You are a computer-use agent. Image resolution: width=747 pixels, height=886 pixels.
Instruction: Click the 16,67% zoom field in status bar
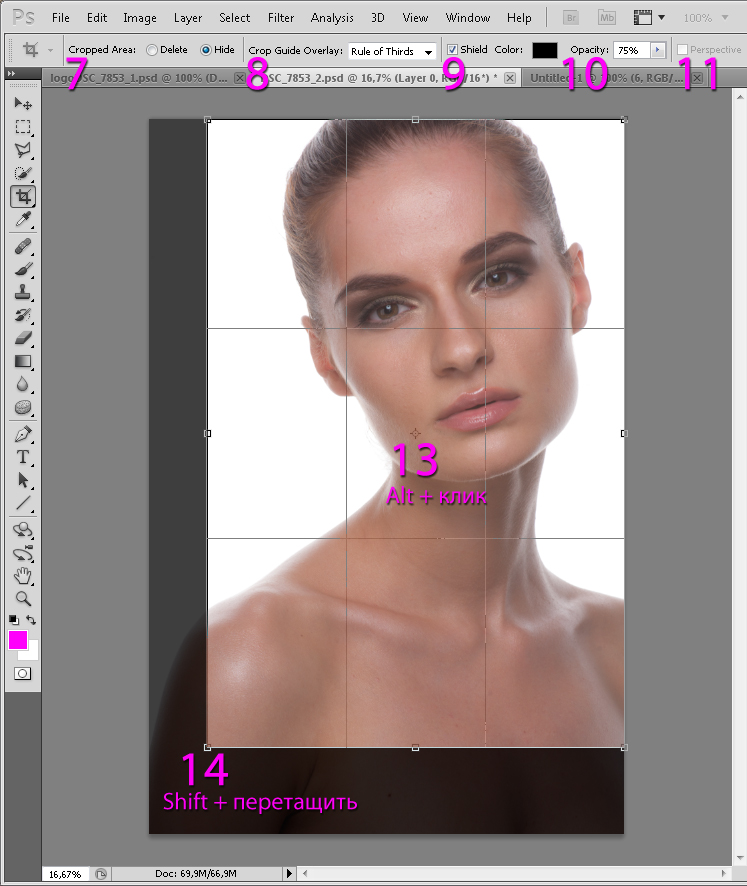[x=64, y=874]
